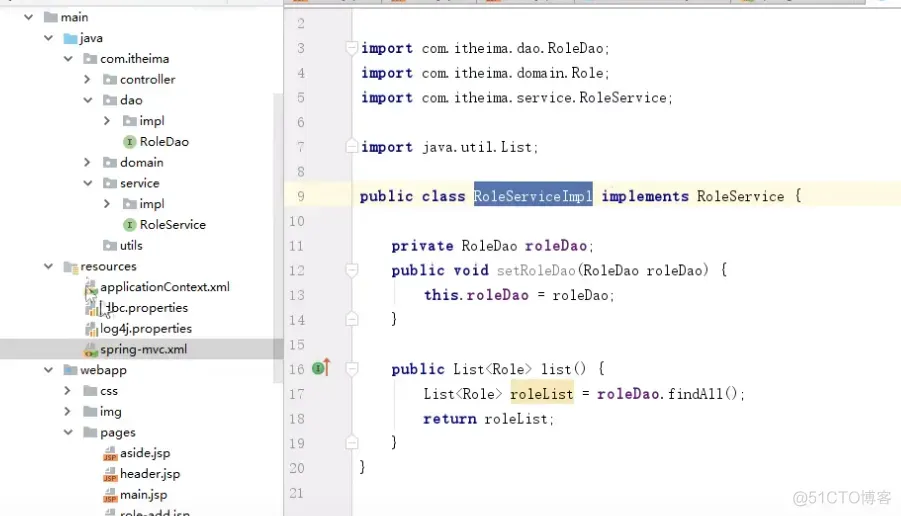Click the fold end marker on line 19

coord(352,442)
